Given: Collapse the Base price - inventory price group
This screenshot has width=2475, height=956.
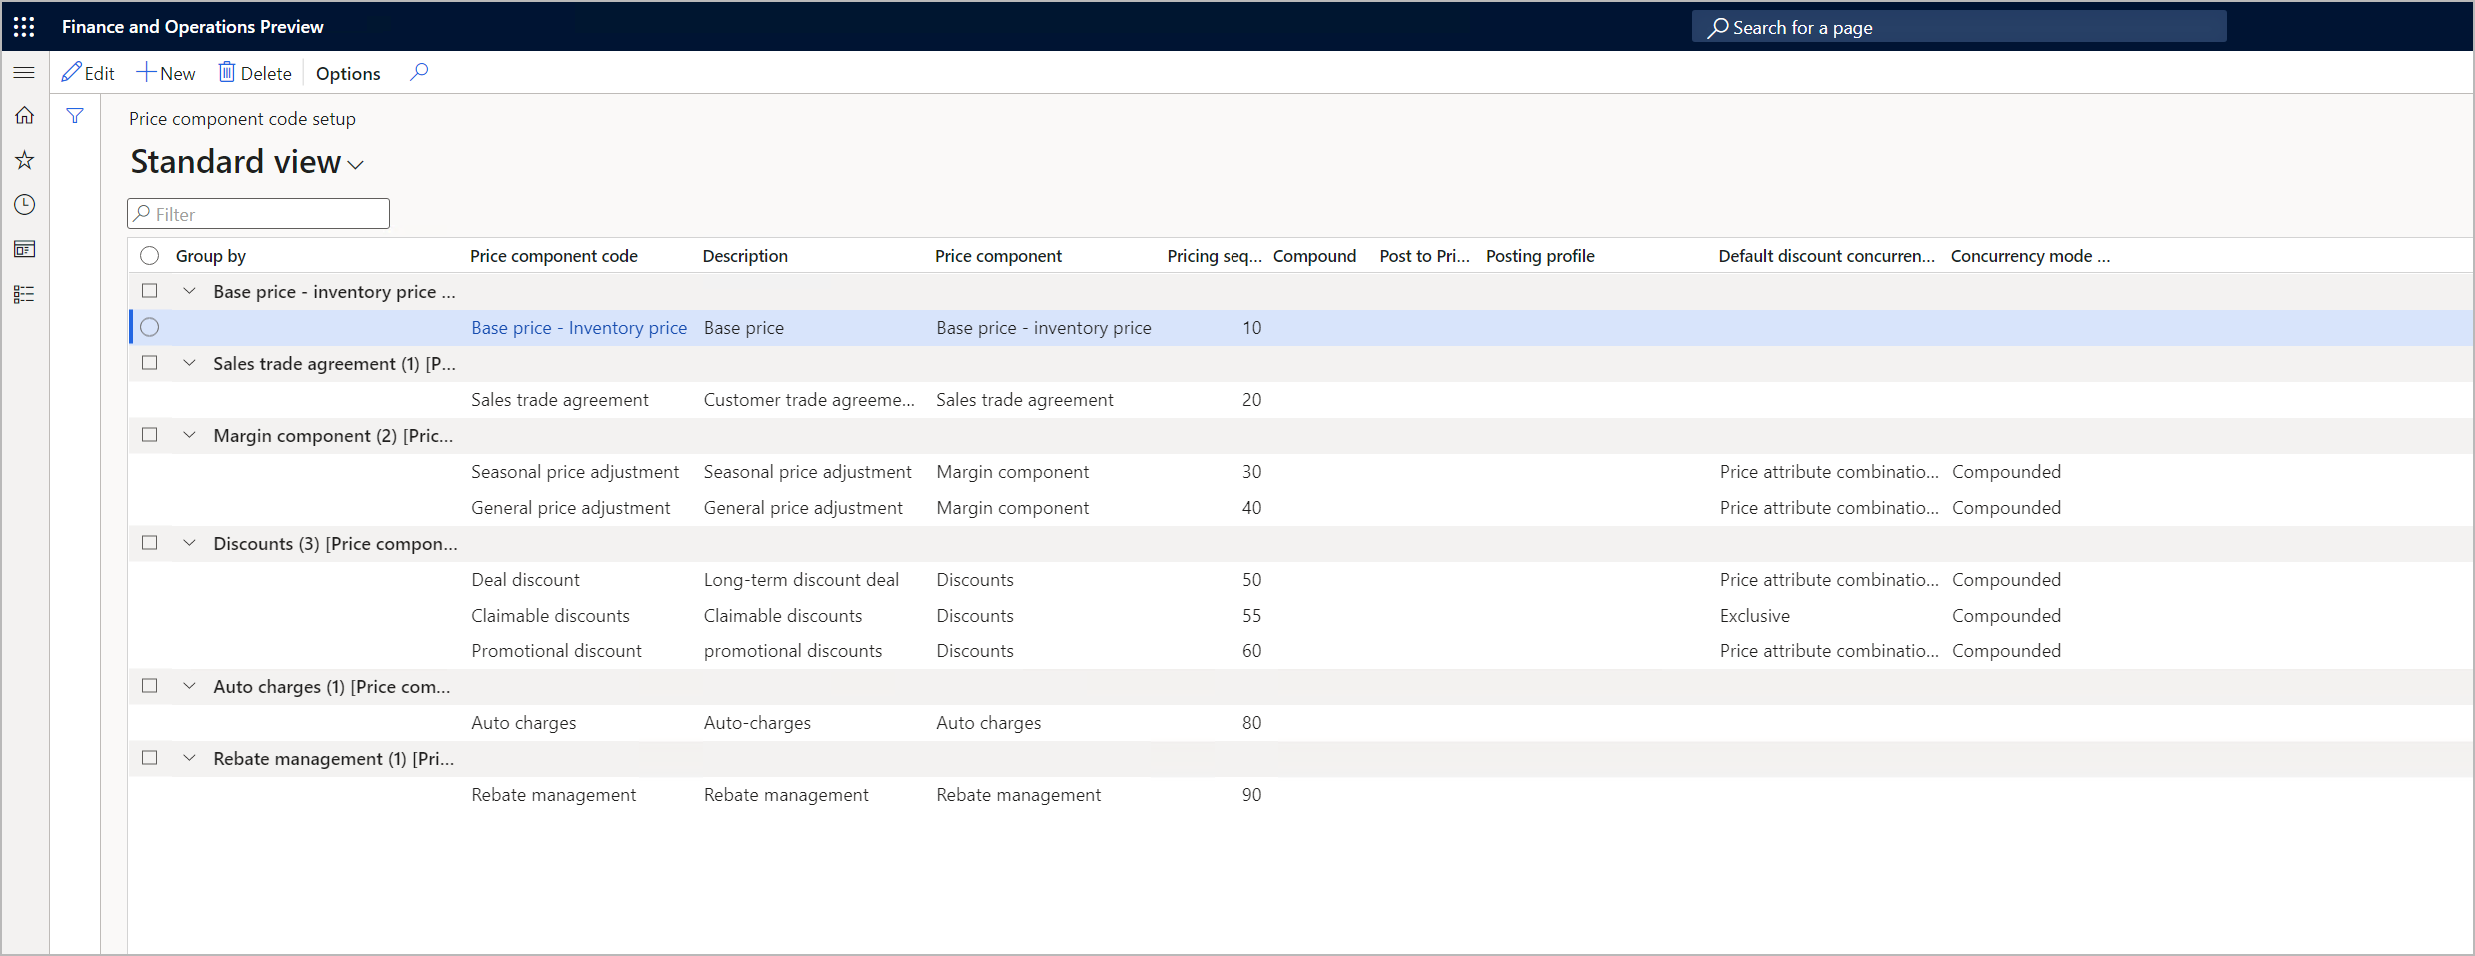Looking at the screenshot, I should (x=189, y=291).
